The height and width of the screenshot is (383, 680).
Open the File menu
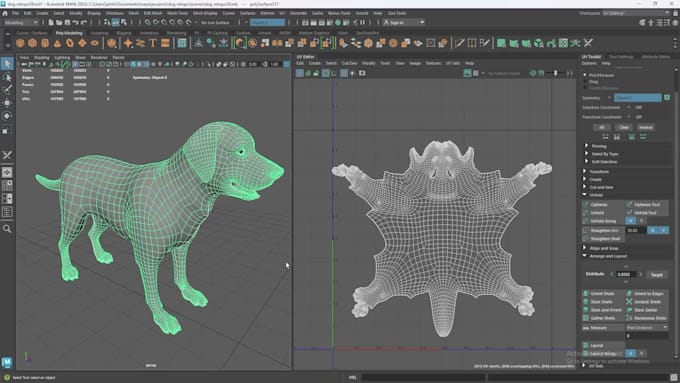point(16,13)
